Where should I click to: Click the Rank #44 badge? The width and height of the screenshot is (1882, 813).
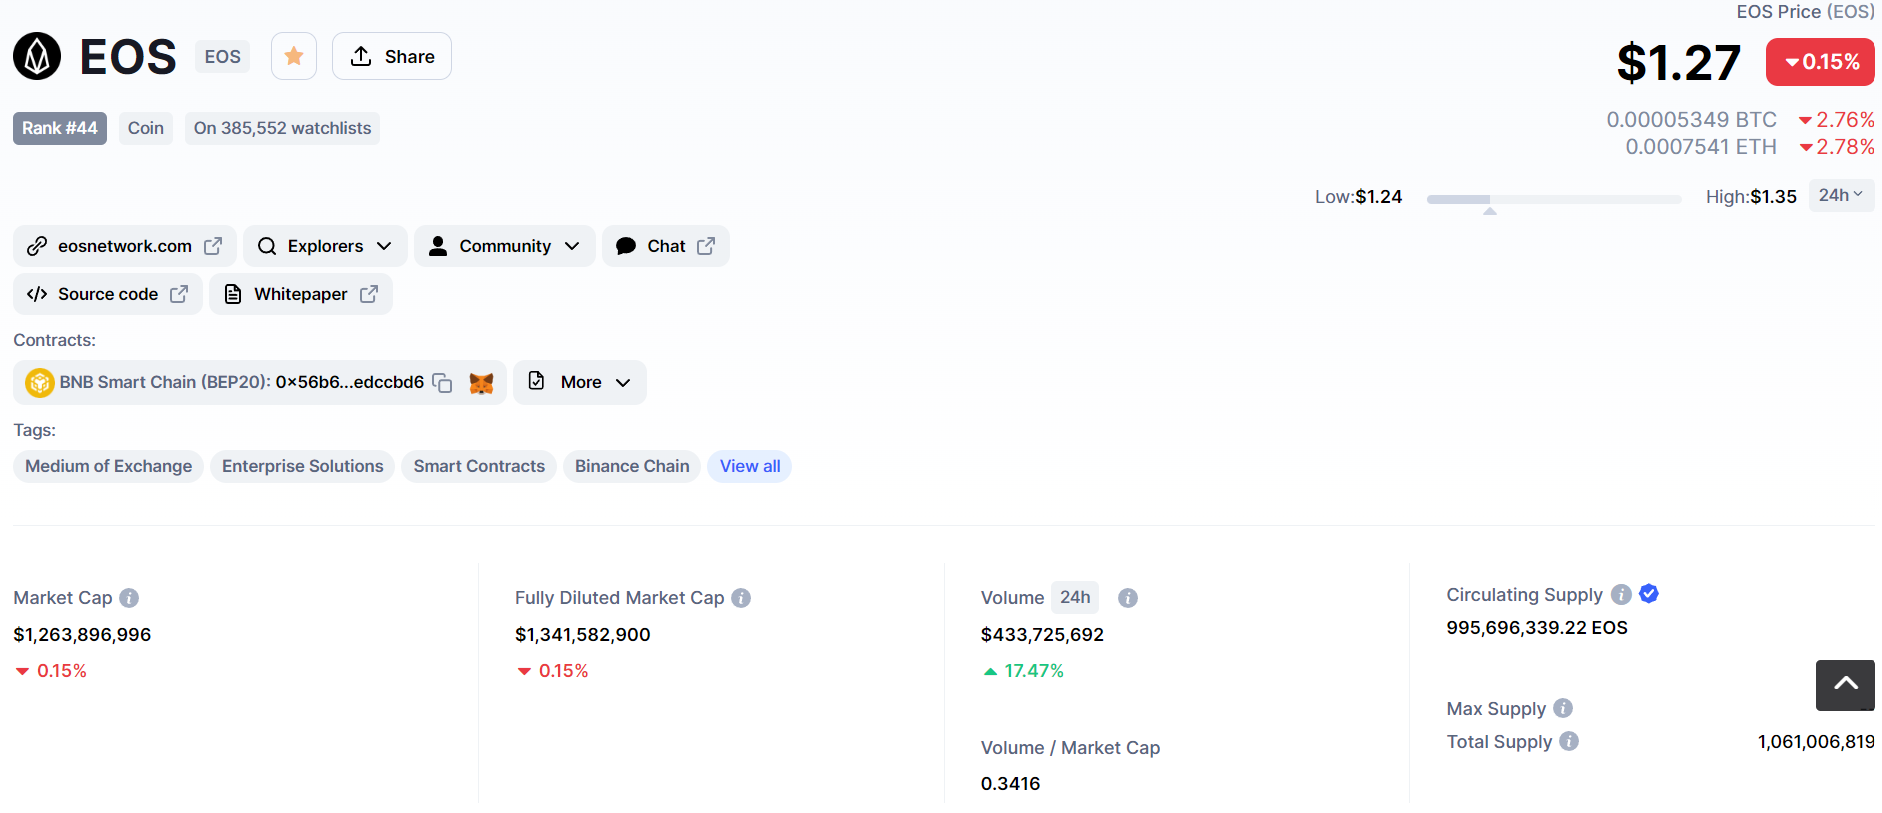60,128
